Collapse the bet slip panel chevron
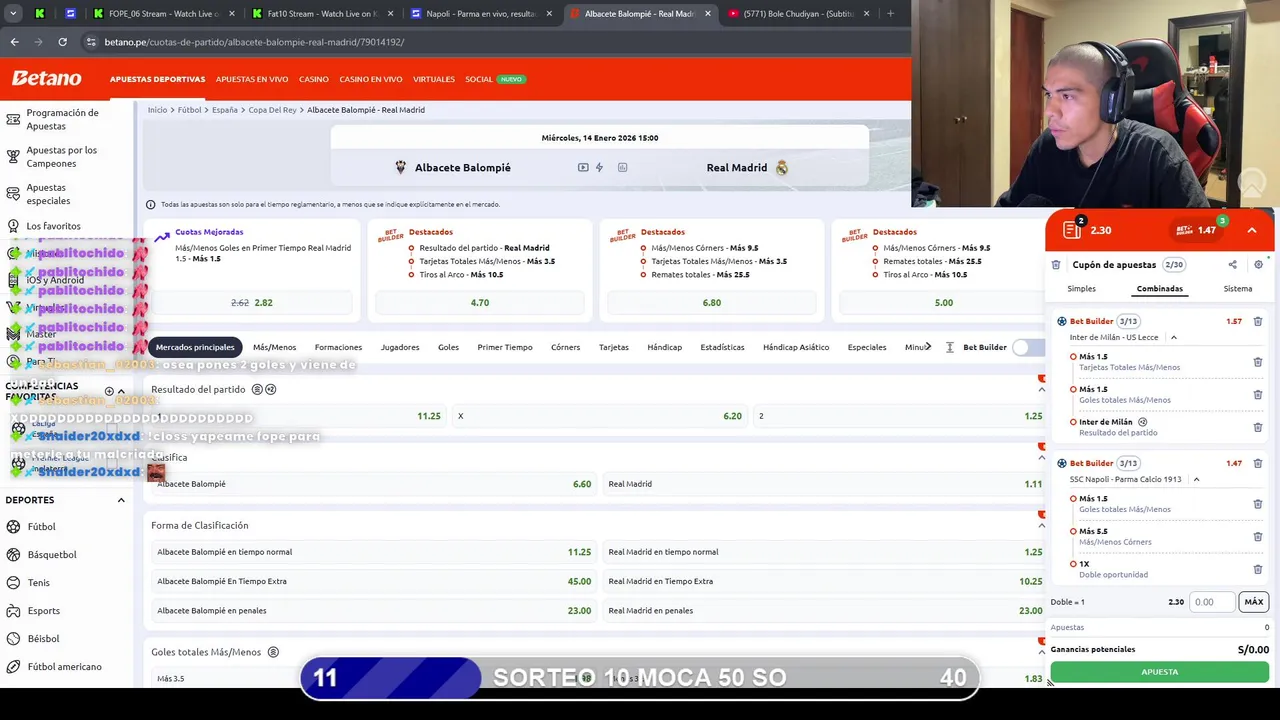Screen dimensions: 1280x720 point(1251,230)
